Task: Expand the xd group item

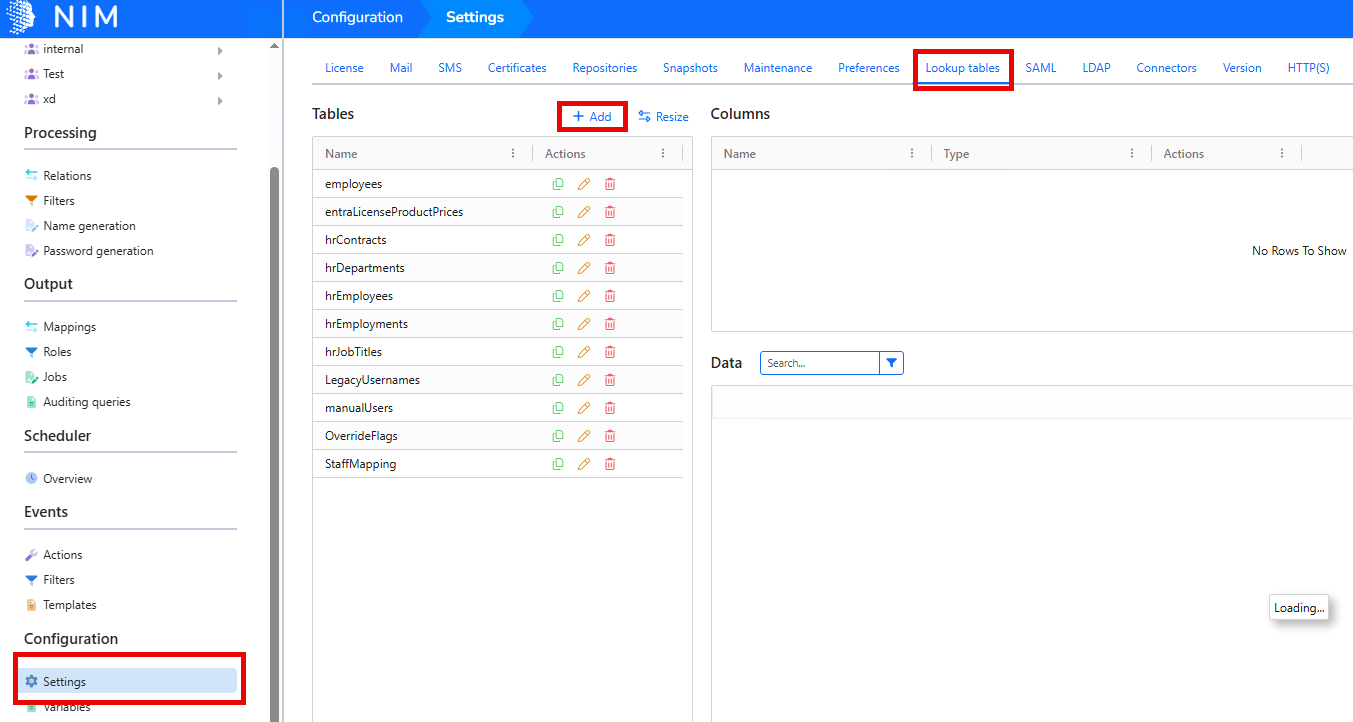Action: tap(220, 100)
